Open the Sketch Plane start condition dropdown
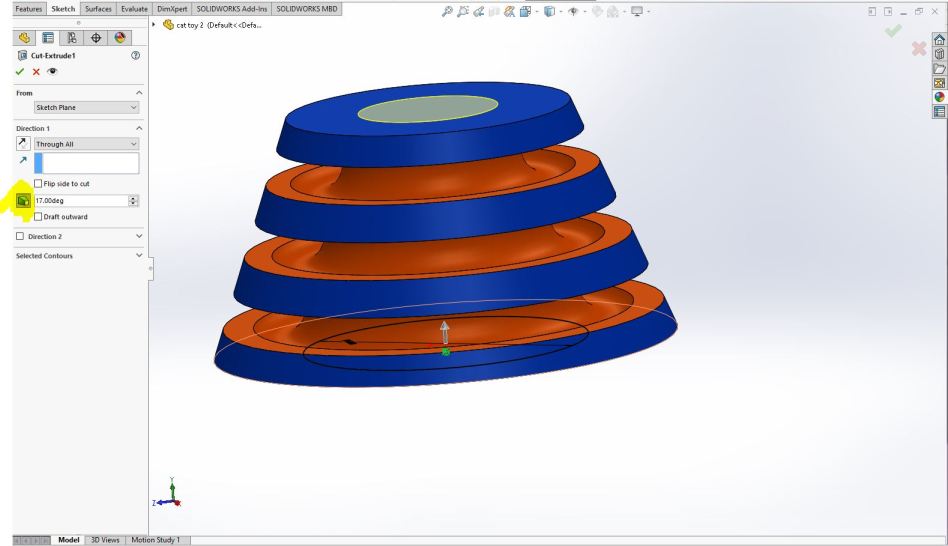Viewport: 948px width, 546px height. click(86, 107)
